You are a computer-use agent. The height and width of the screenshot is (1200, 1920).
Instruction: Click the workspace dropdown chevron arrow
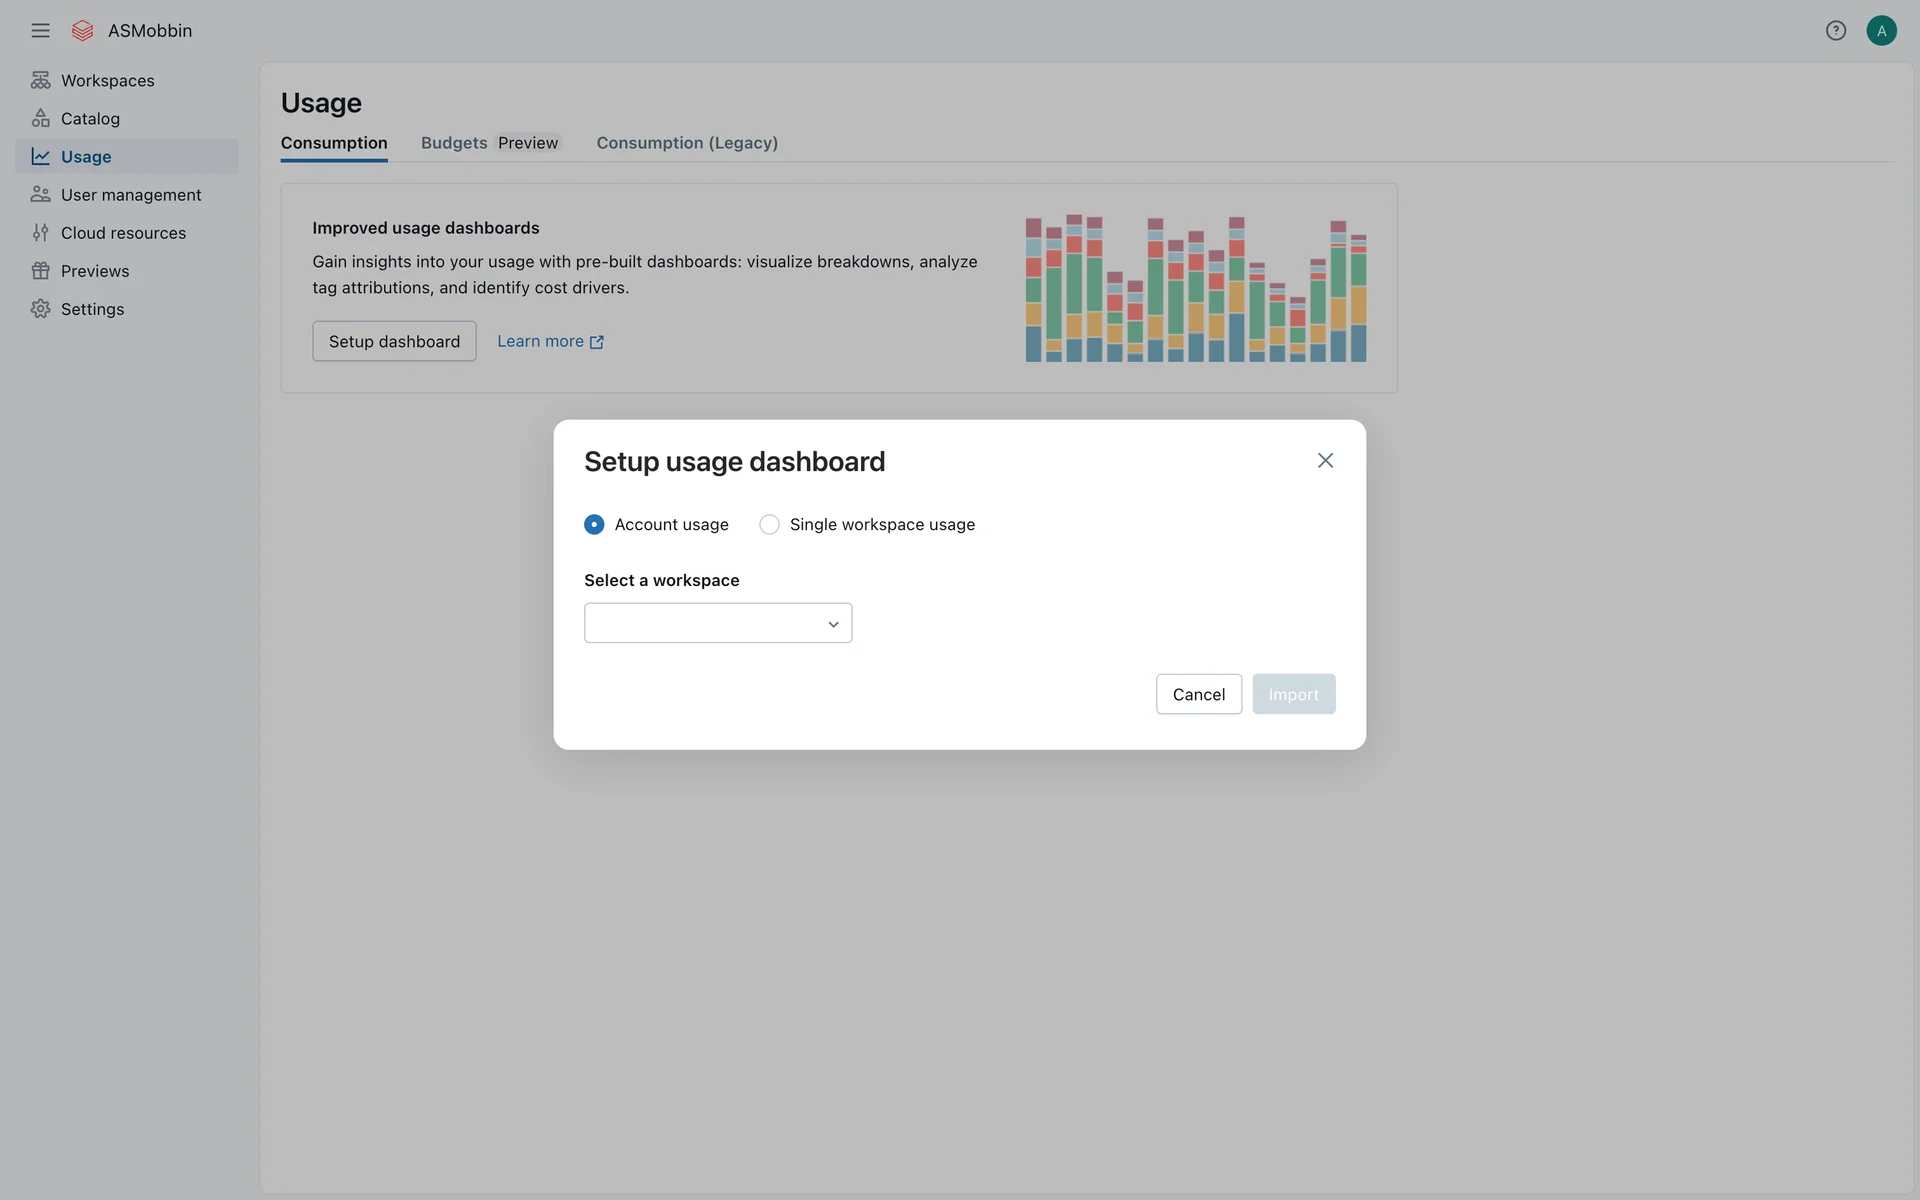[833, 624]
